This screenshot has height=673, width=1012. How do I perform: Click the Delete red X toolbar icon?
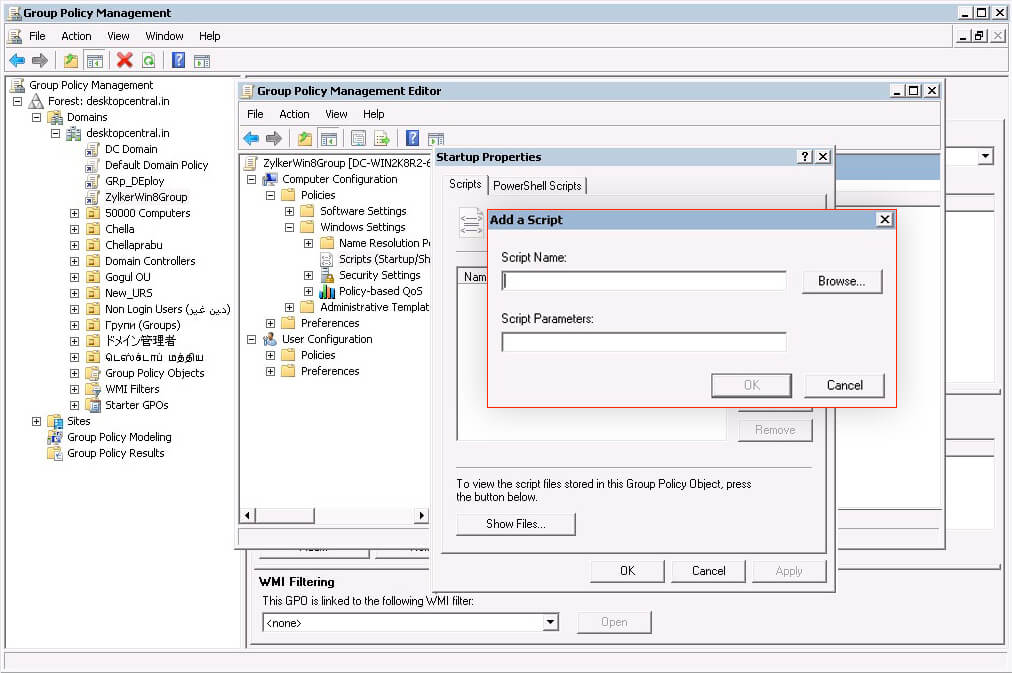coord(122,60)
